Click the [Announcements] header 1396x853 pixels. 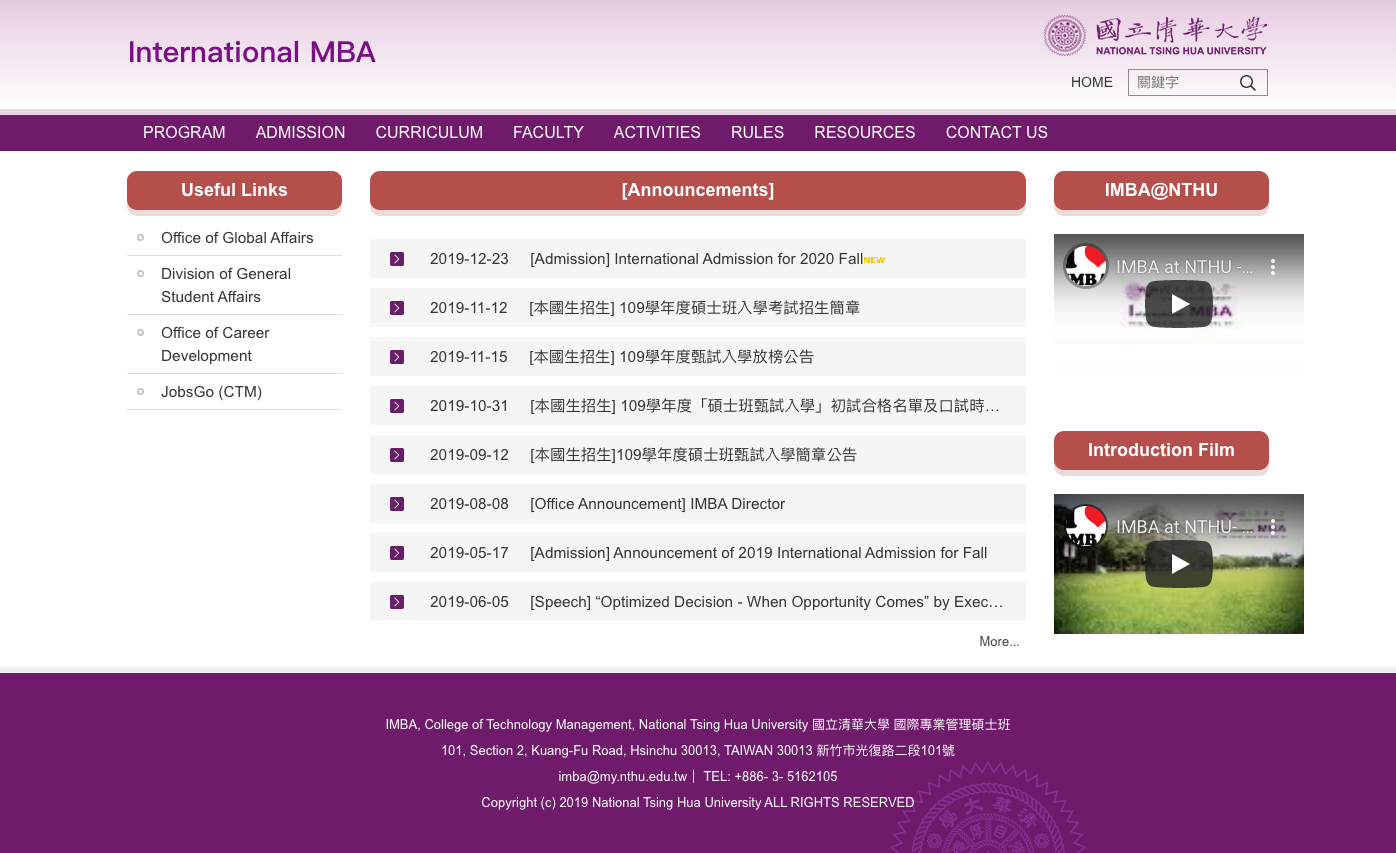tap(698, 190)
